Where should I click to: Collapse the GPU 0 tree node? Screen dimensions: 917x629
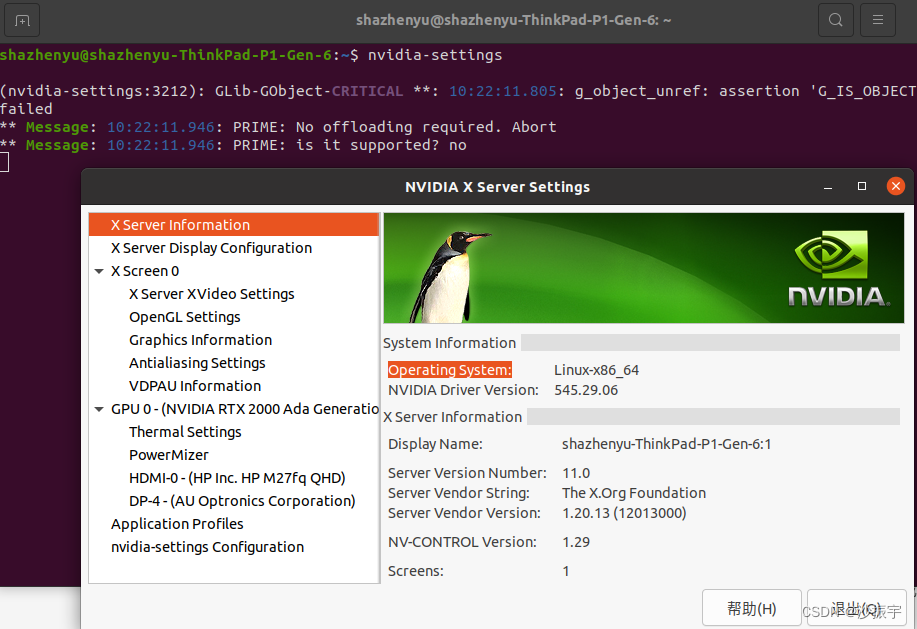(99, 409)
